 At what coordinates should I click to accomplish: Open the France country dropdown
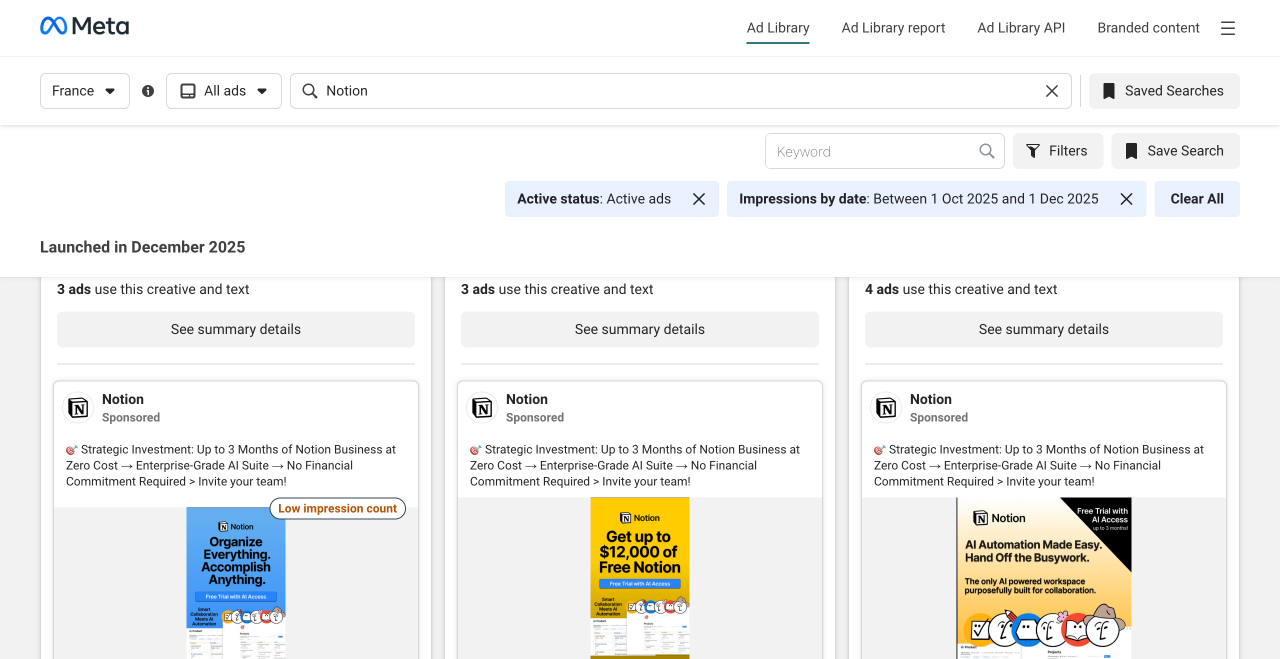click(85, 91)
